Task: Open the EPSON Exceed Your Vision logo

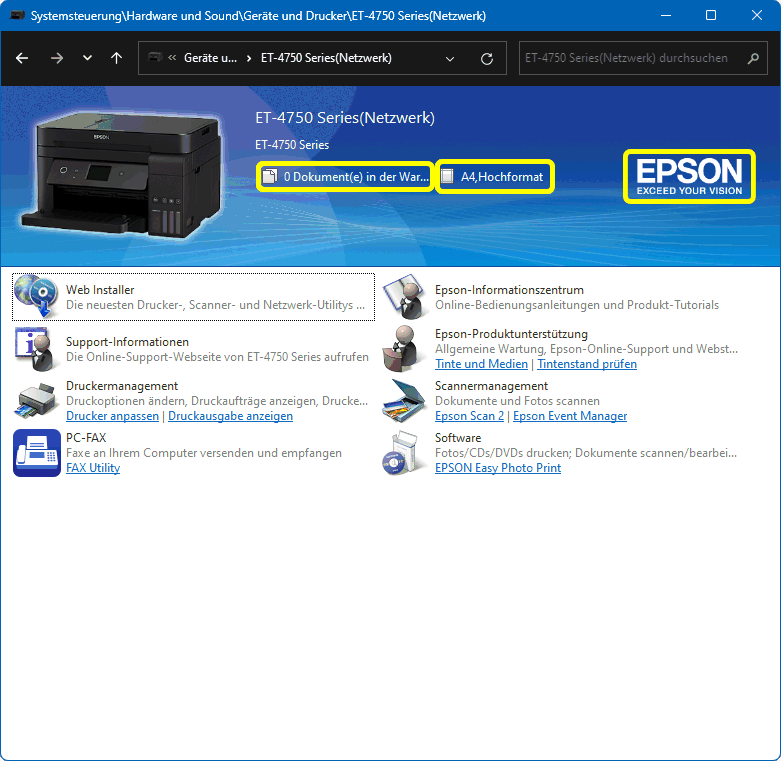Action: [x=689, y=176]
